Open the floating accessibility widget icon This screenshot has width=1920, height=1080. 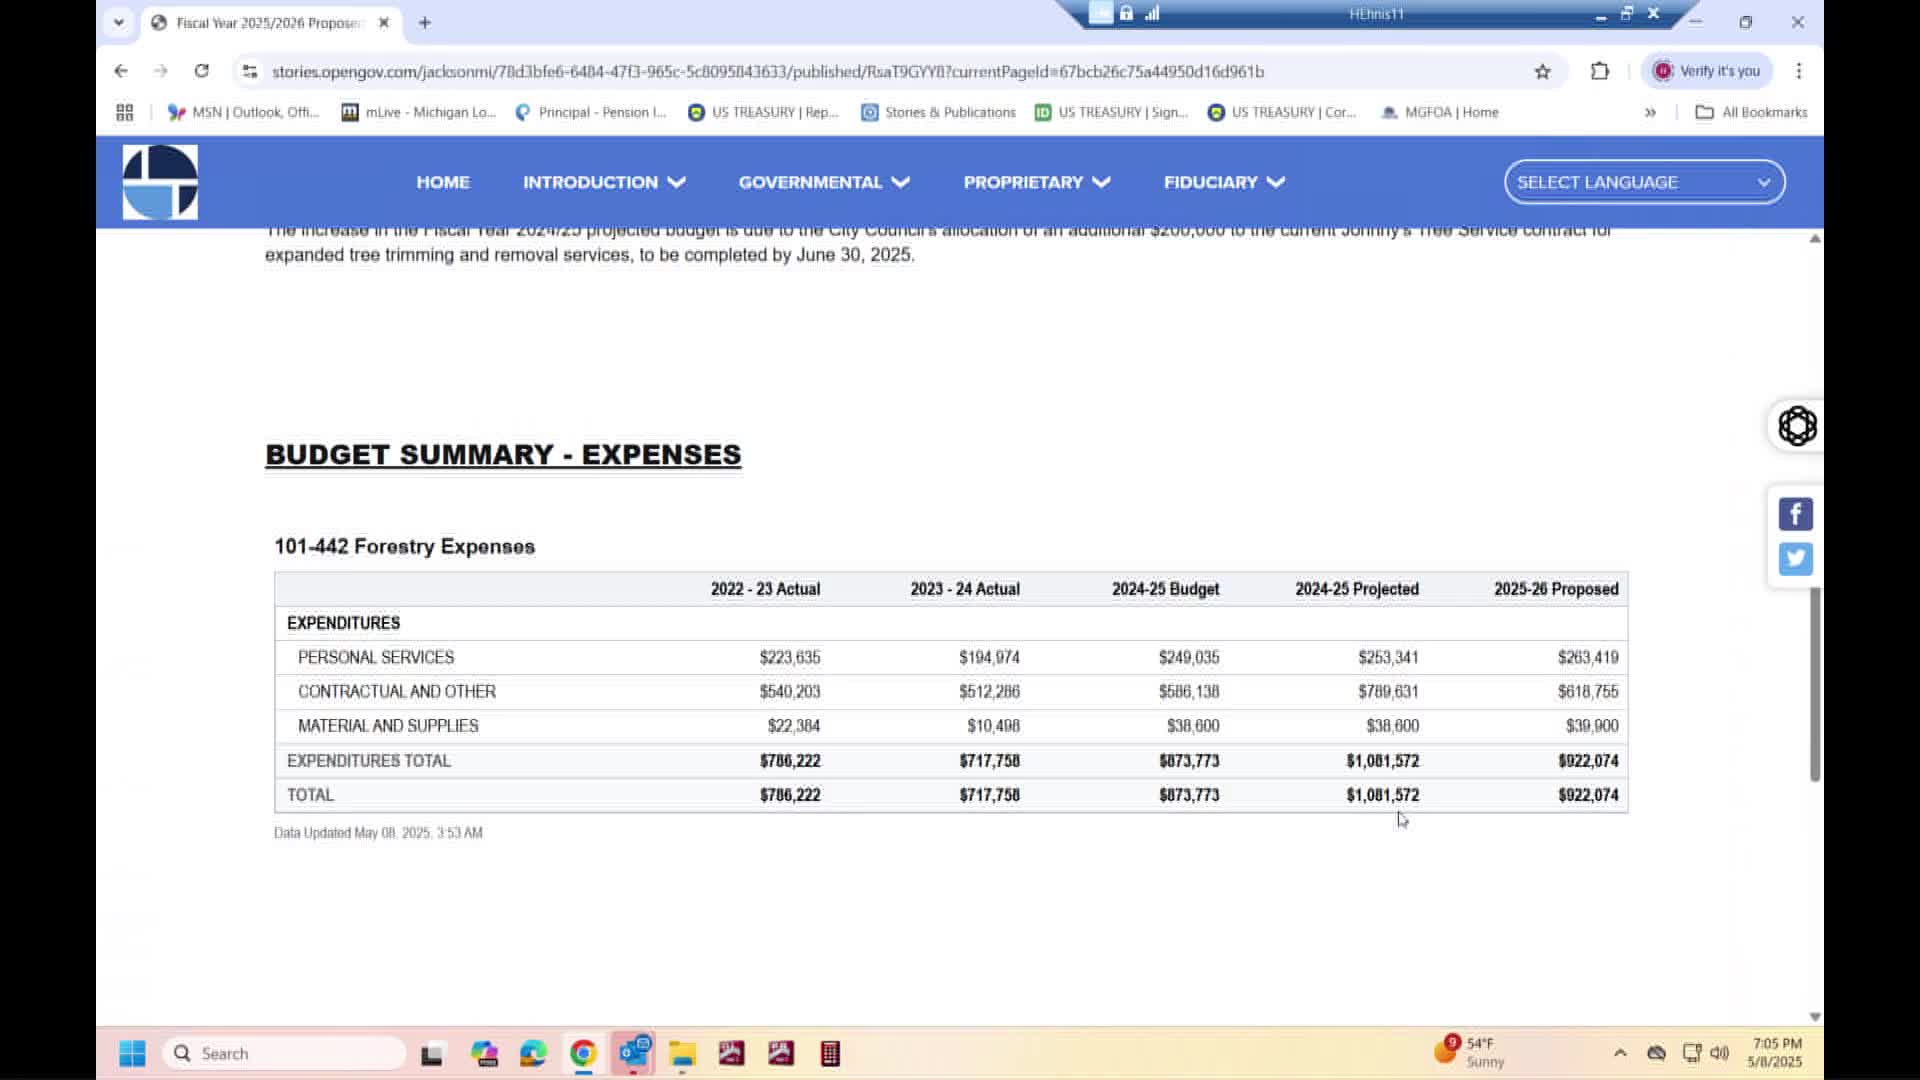coord(1797,426)
